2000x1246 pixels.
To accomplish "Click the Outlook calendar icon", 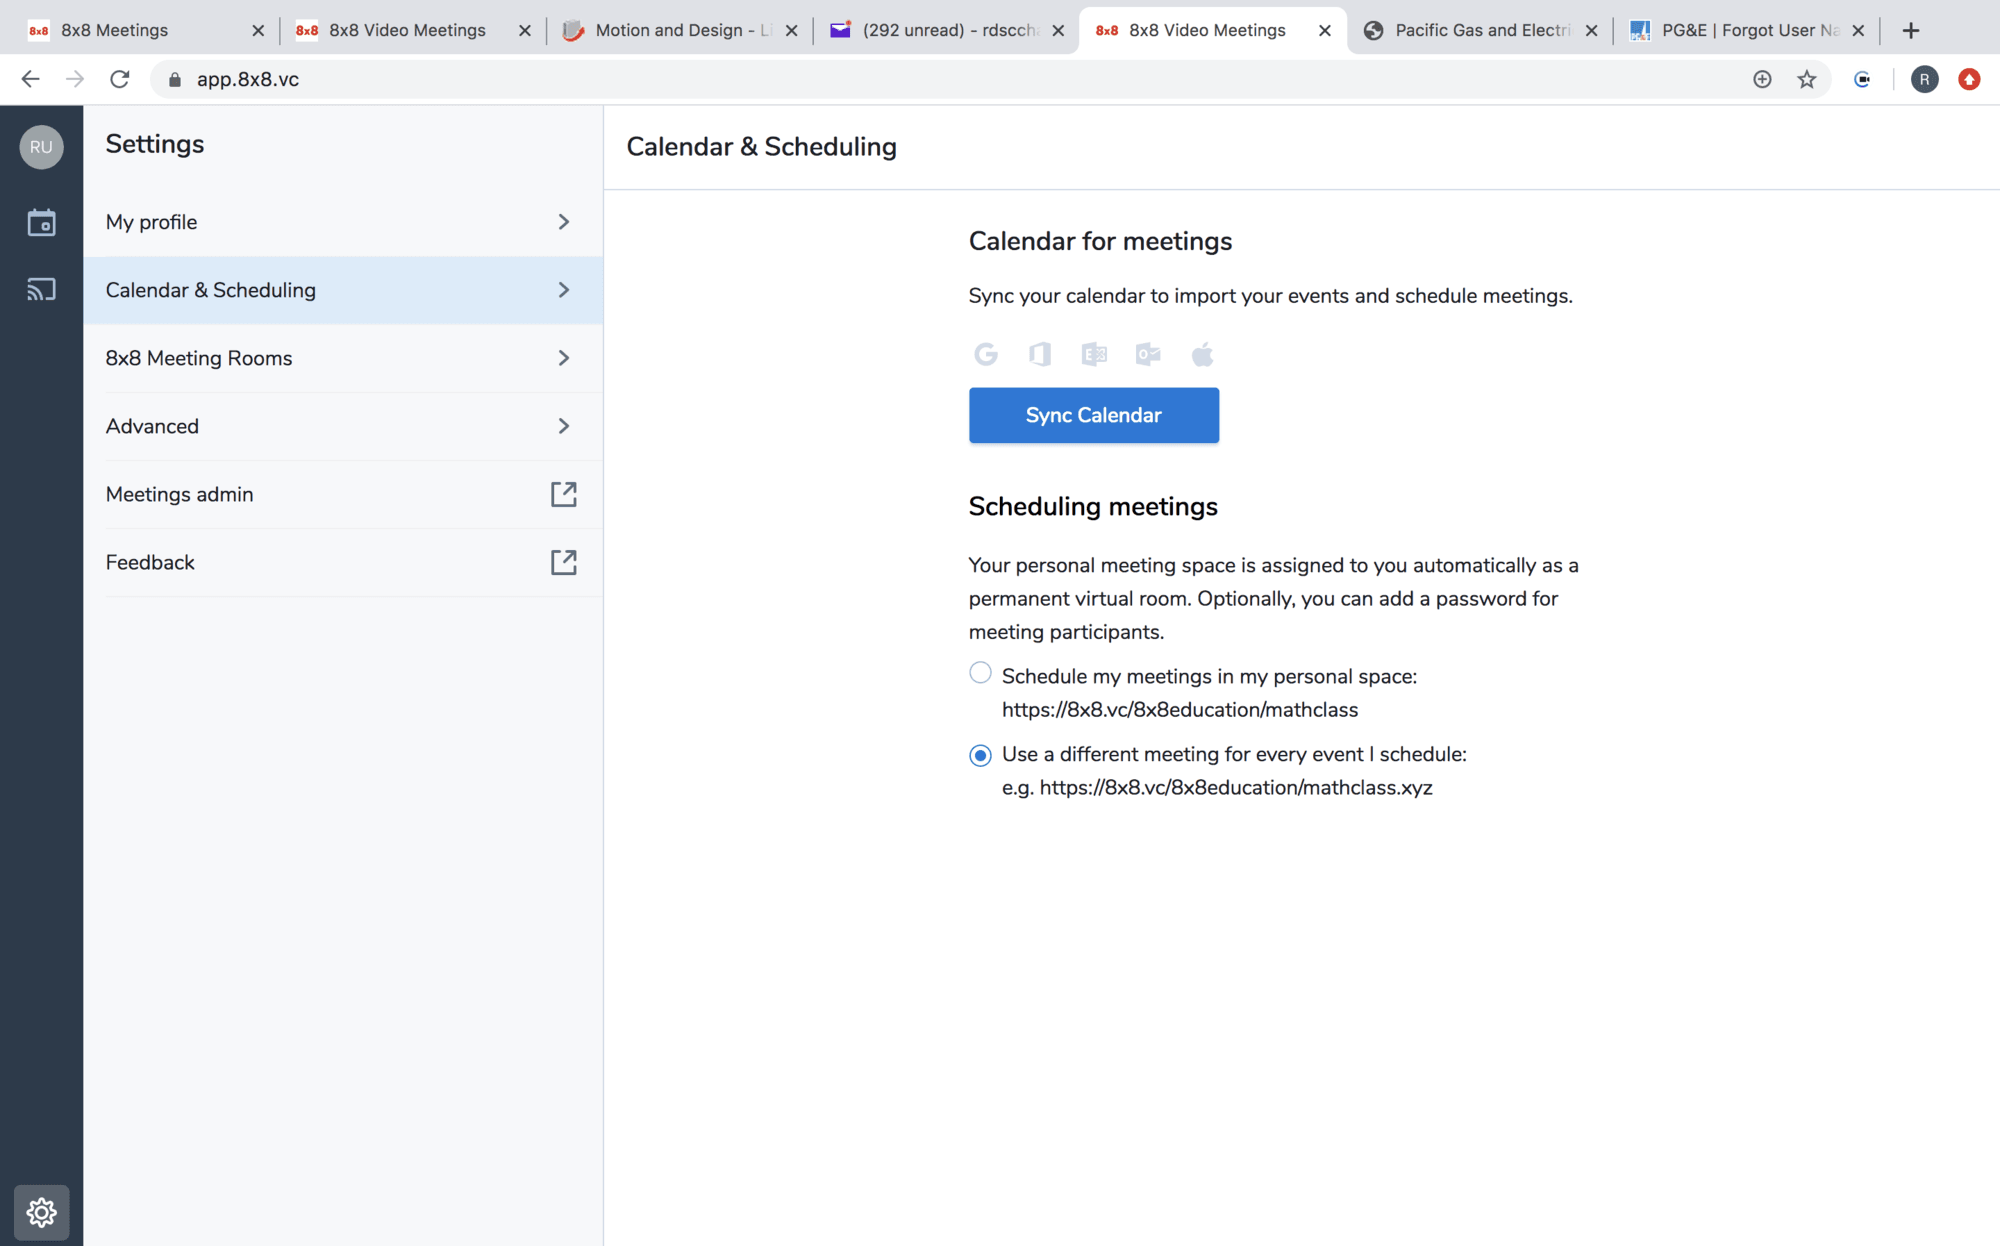I will click(1148, 354).
